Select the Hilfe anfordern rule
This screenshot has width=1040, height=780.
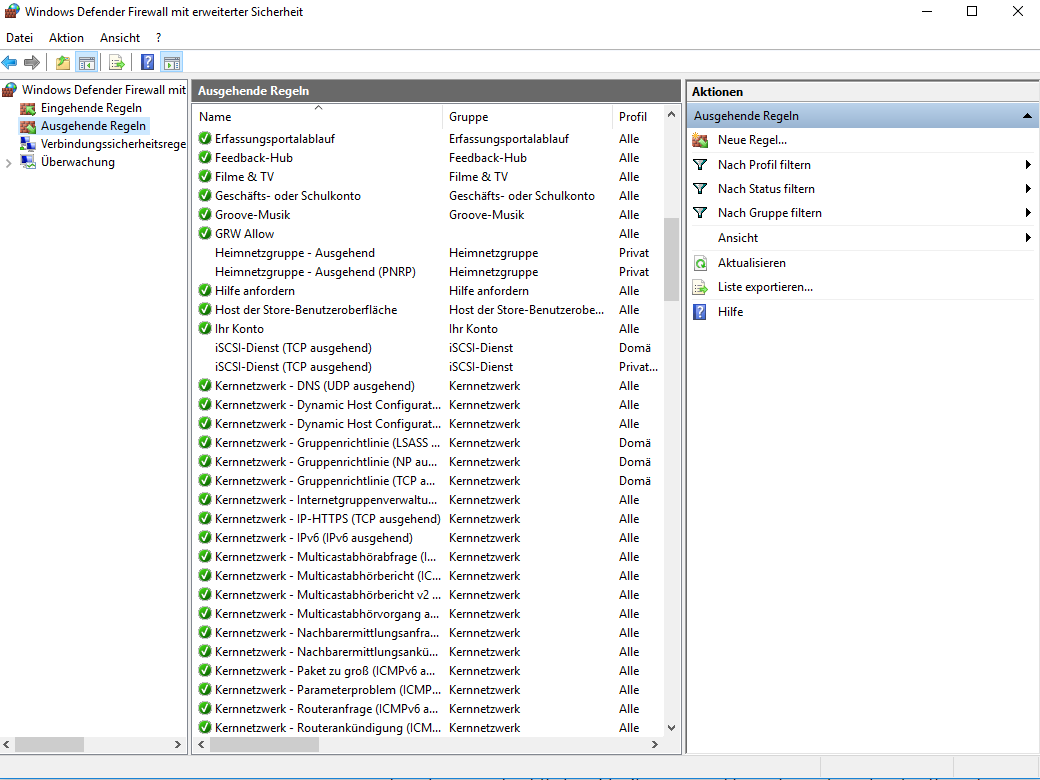tap(255, 291)
